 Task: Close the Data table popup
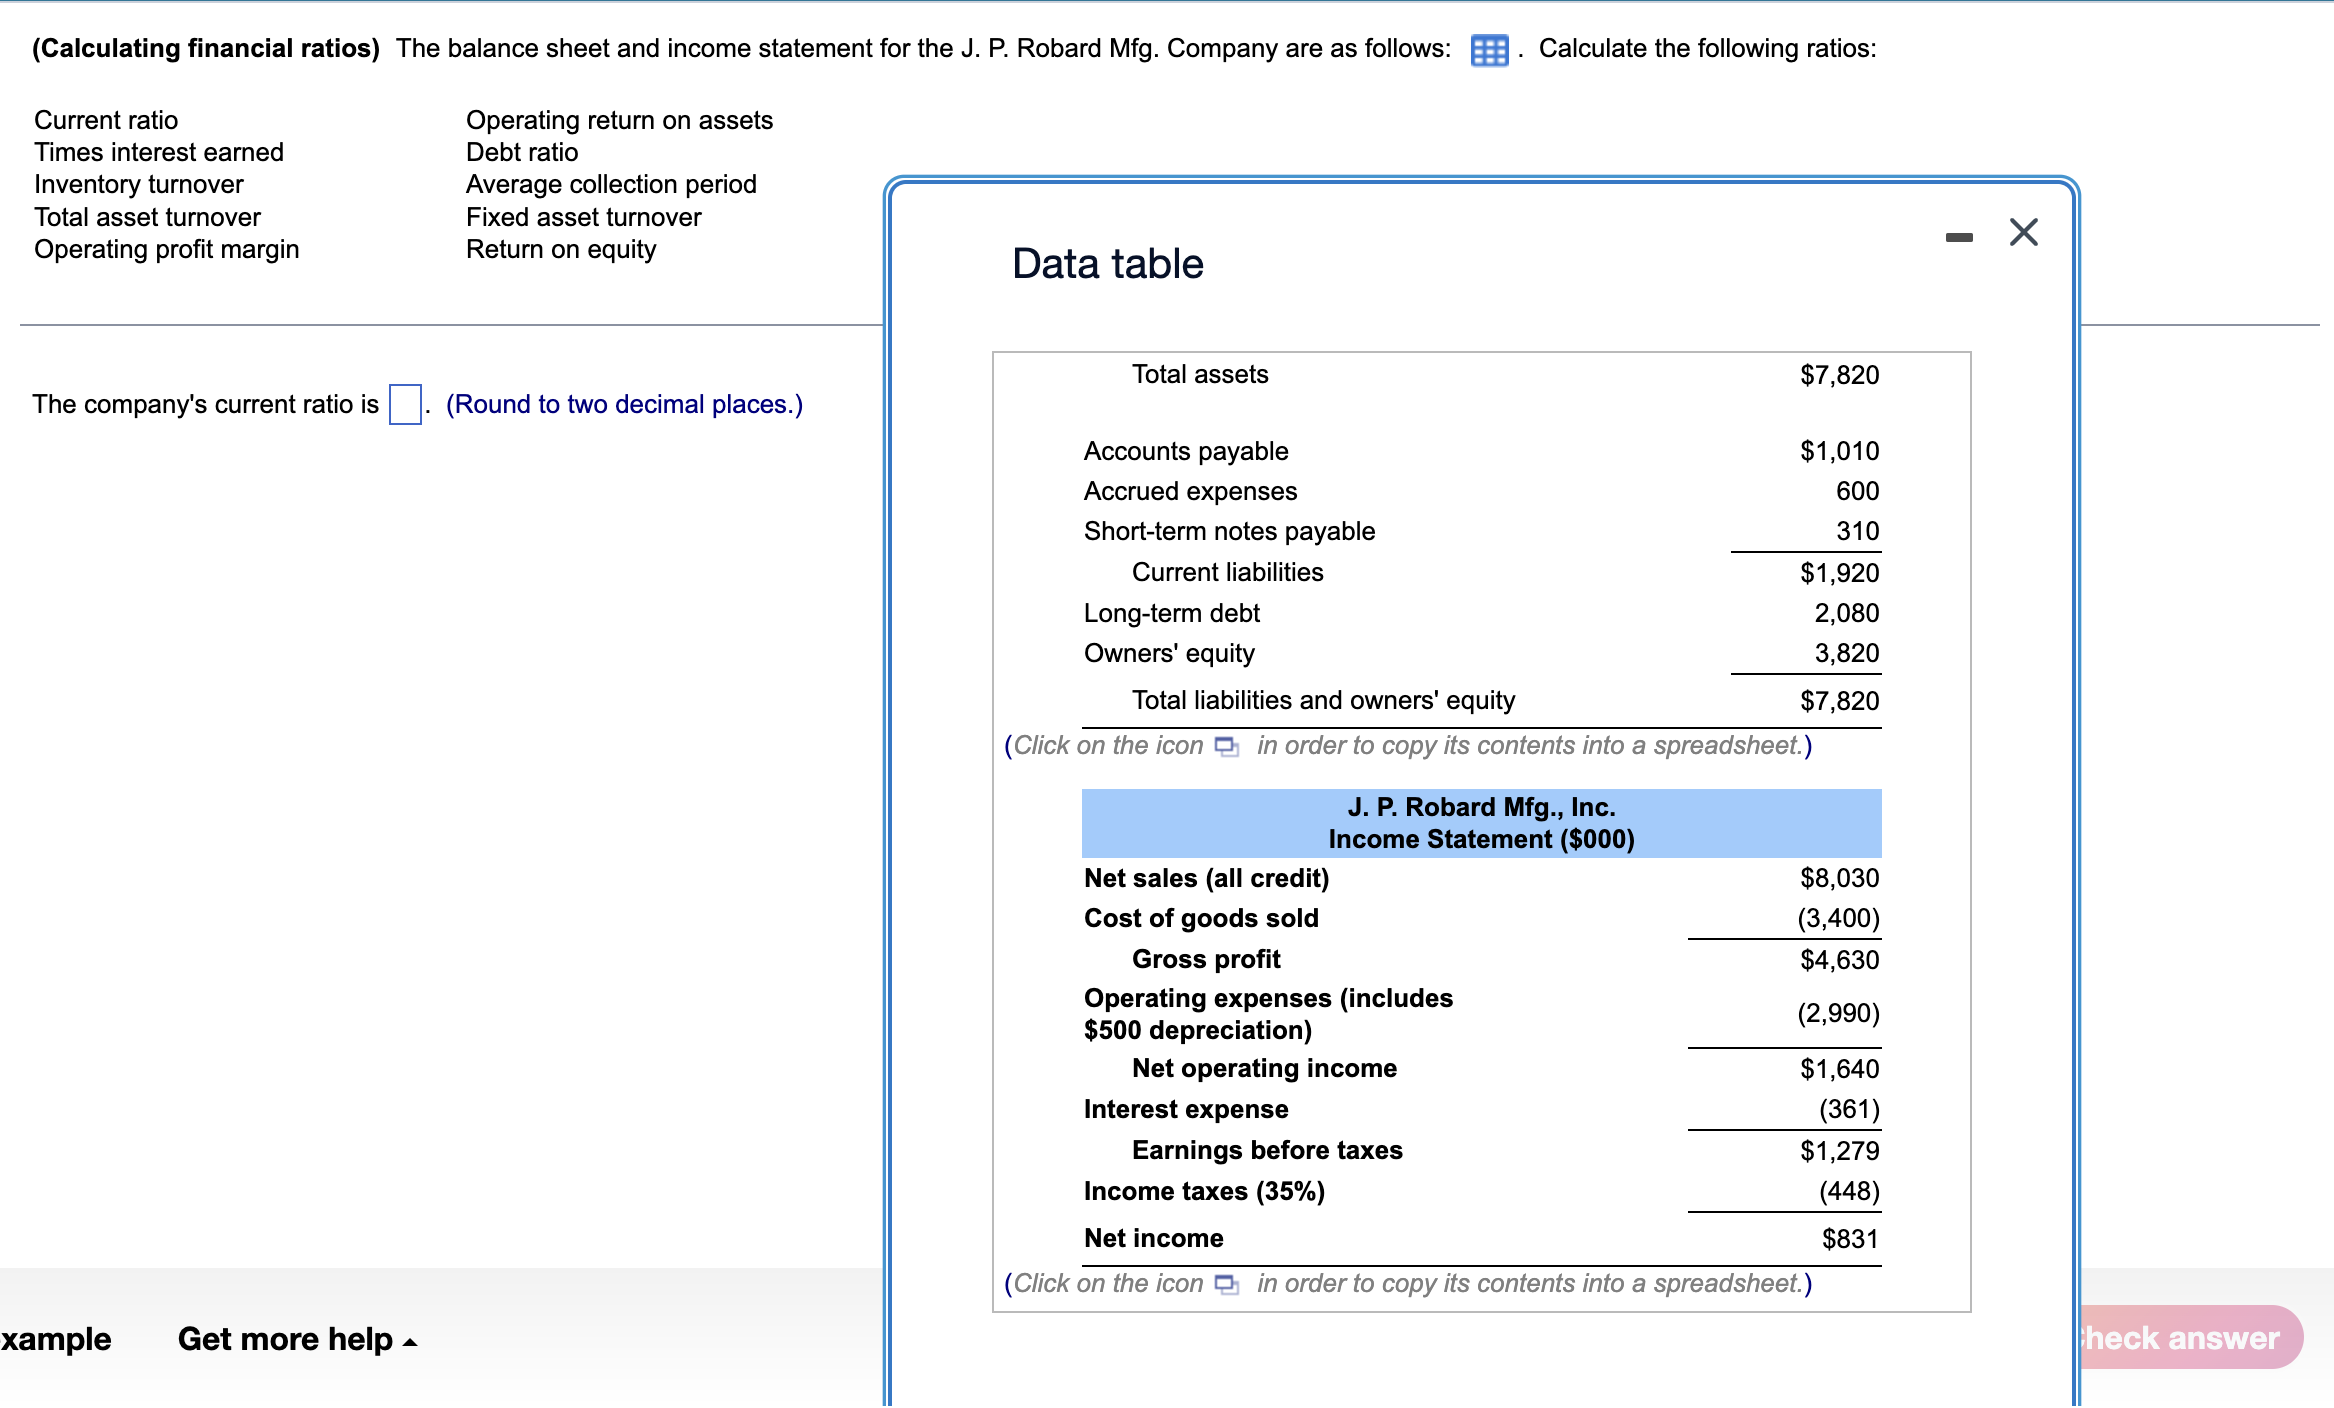pyautogui.click(x=2023, y=231)
